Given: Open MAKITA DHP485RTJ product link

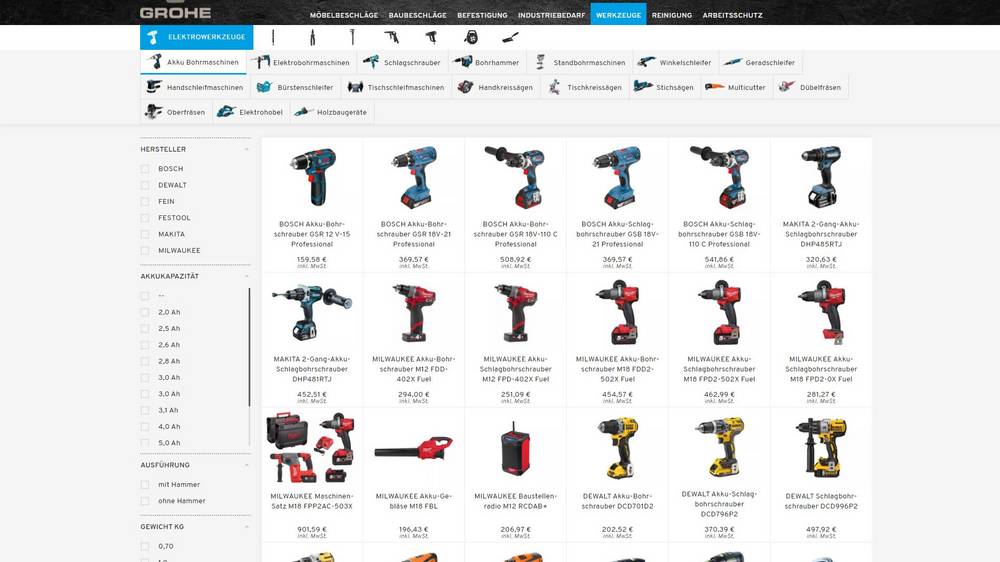Looking at the screenshot, I should click(x=821, y=234).
